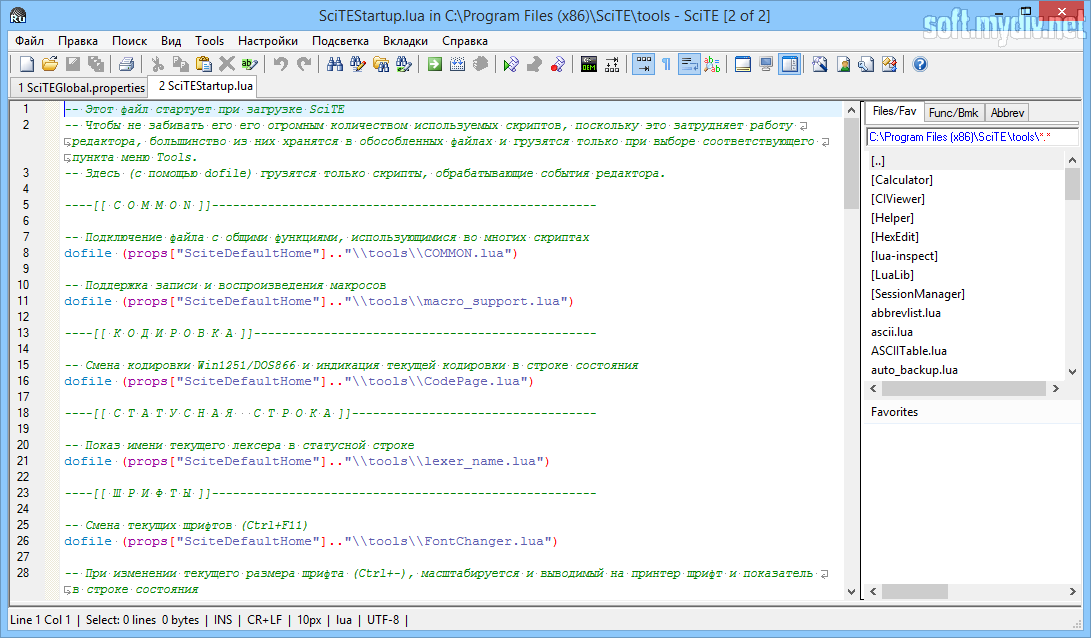
Task: Open the Справка menu
Action: (x=465, y=41)
